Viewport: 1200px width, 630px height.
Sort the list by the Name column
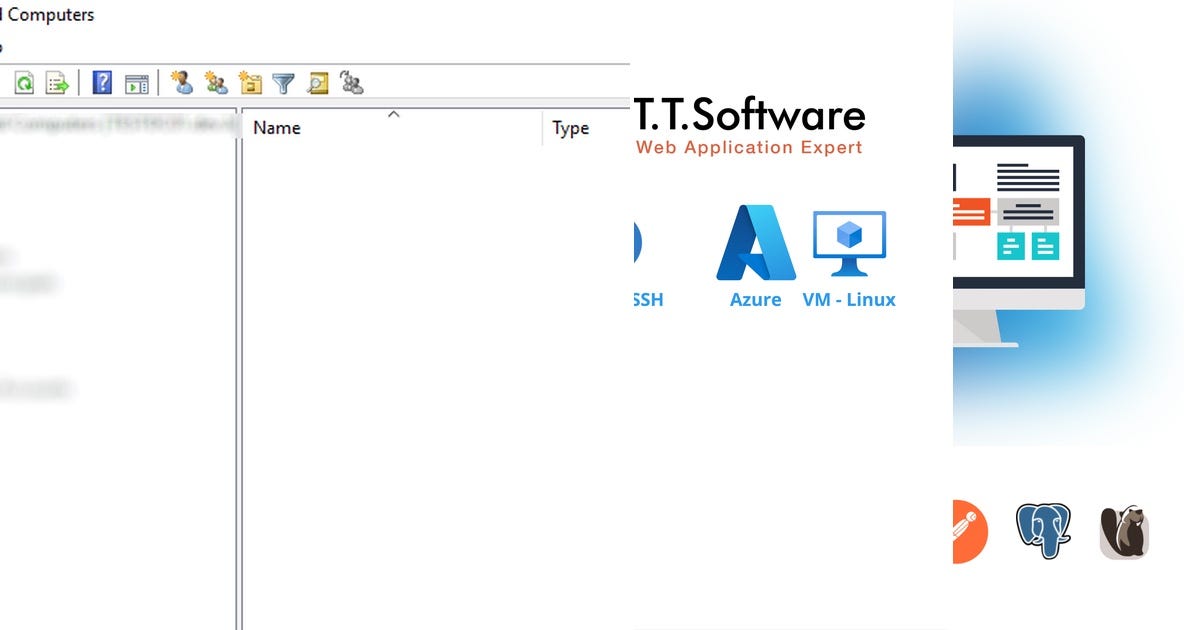tap(276, 128)
